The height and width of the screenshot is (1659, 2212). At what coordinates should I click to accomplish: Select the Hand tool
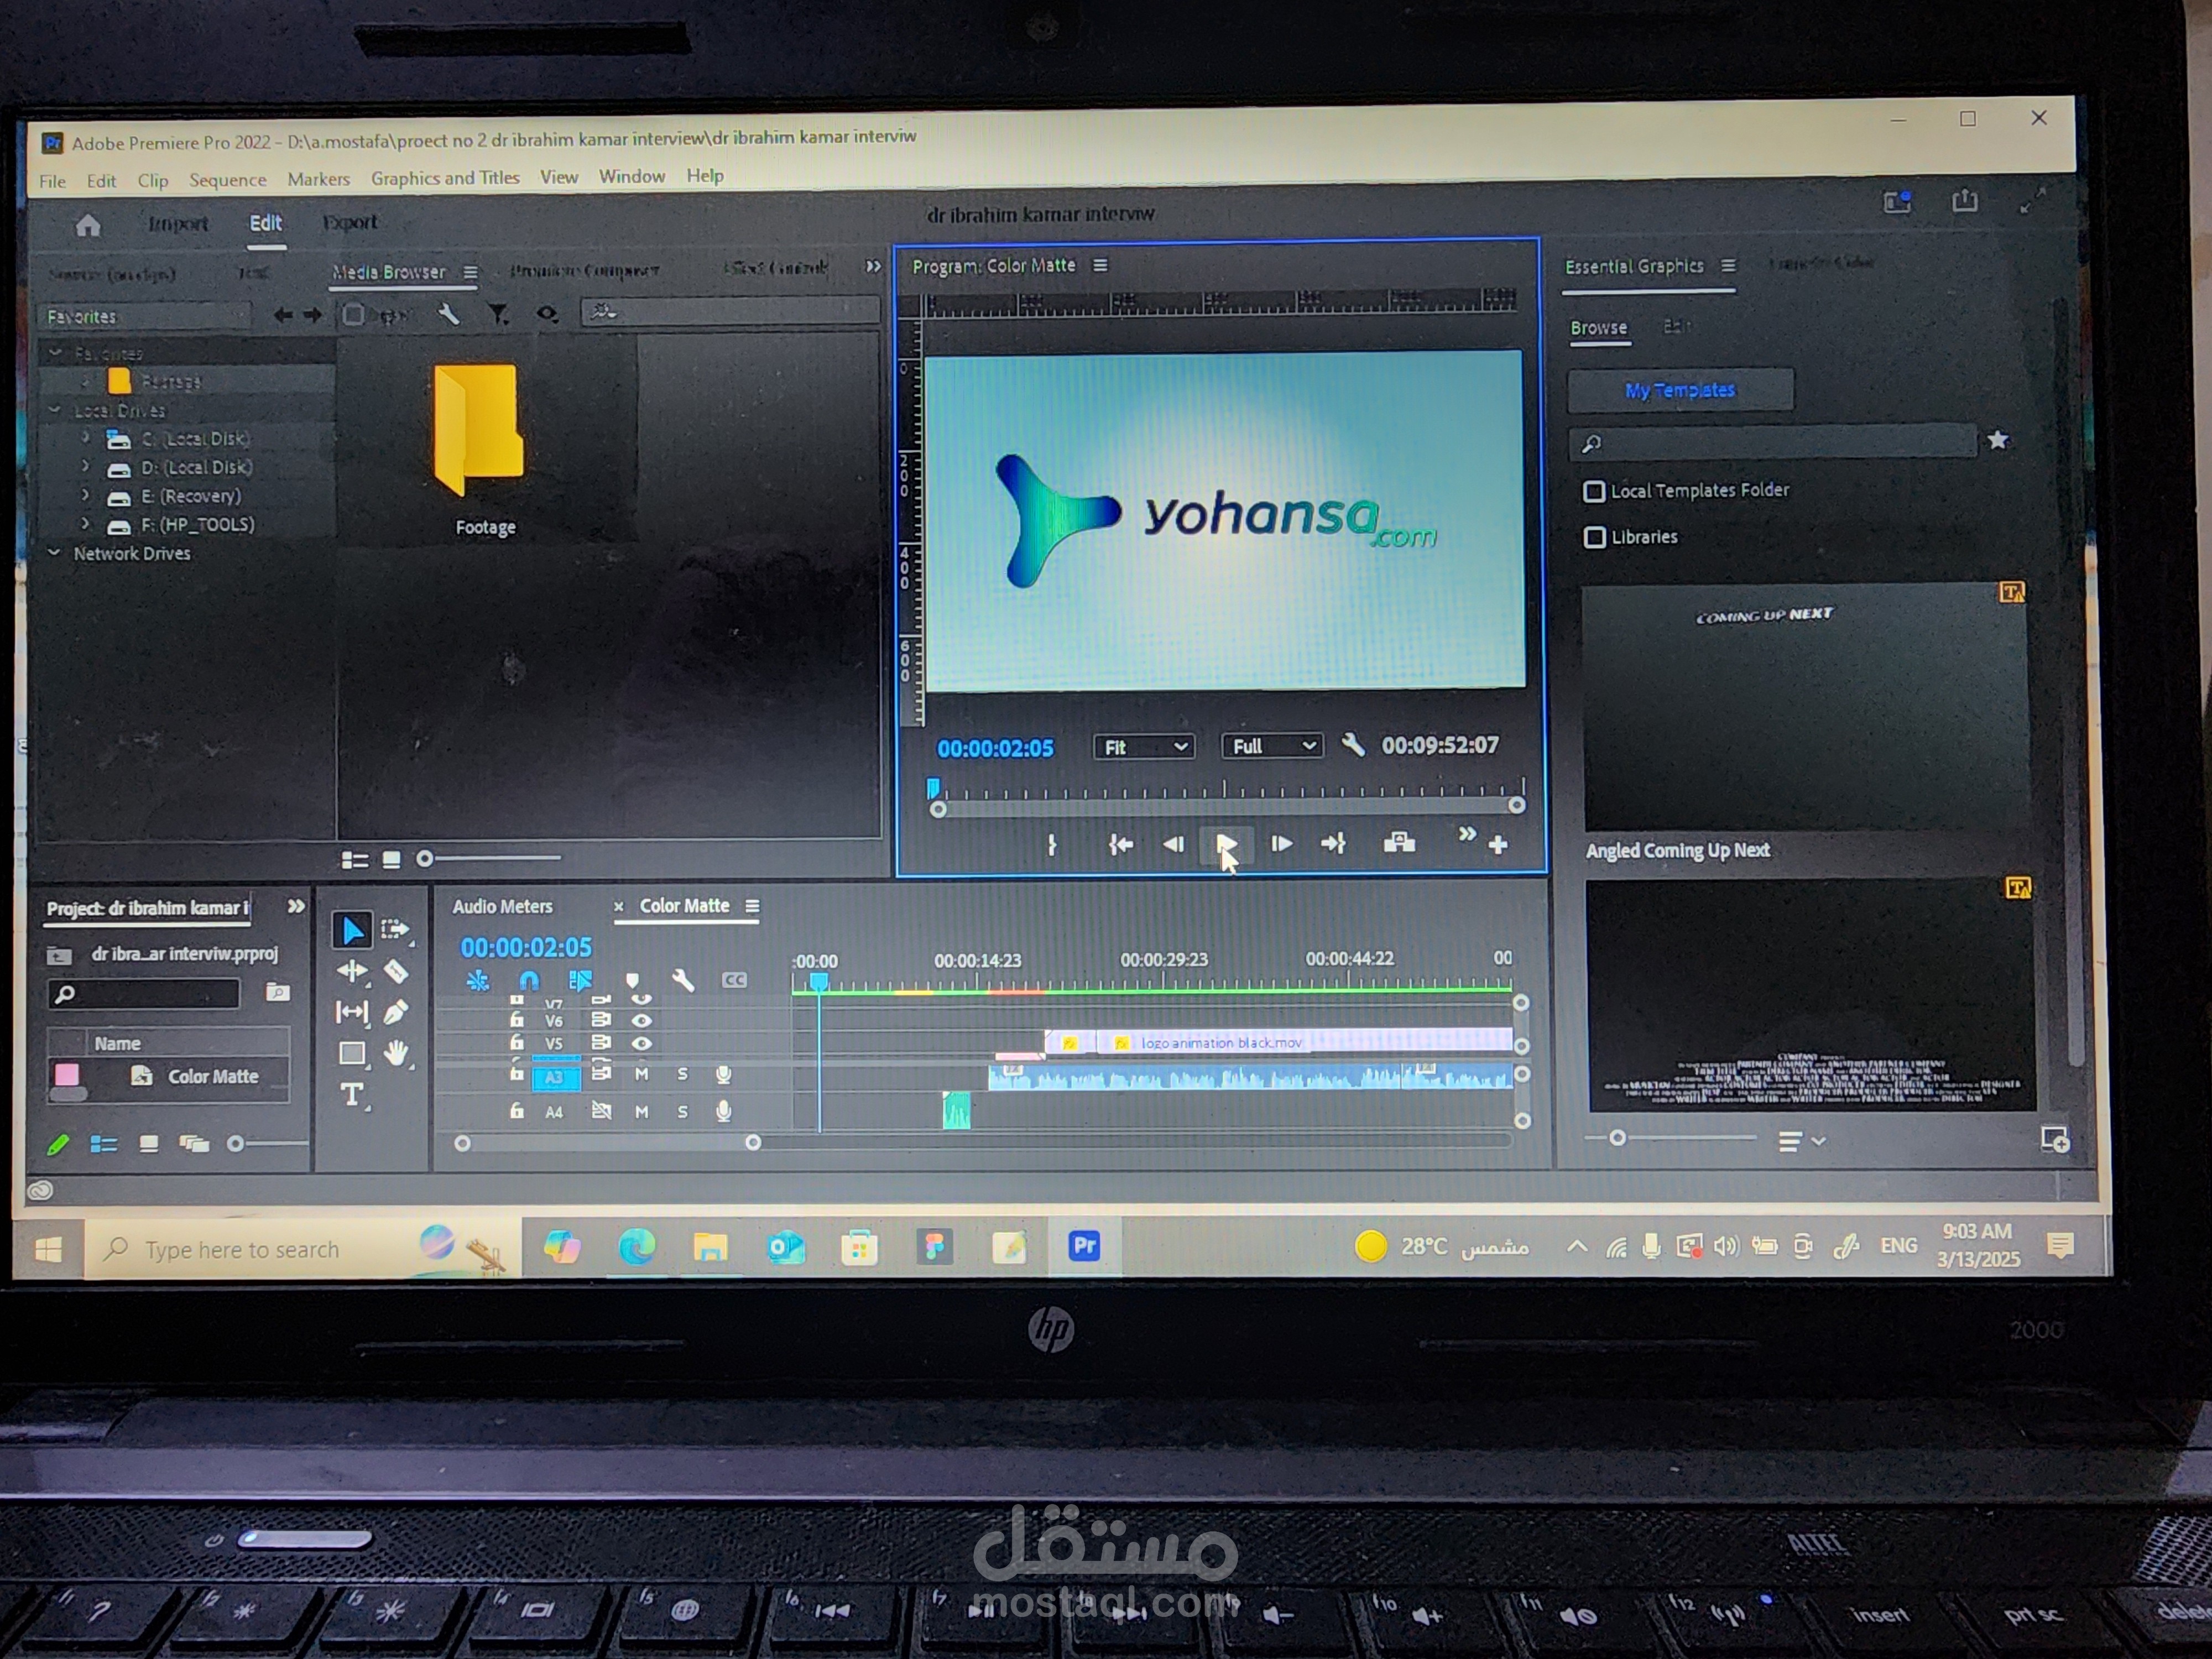(x=397, y=1053)
